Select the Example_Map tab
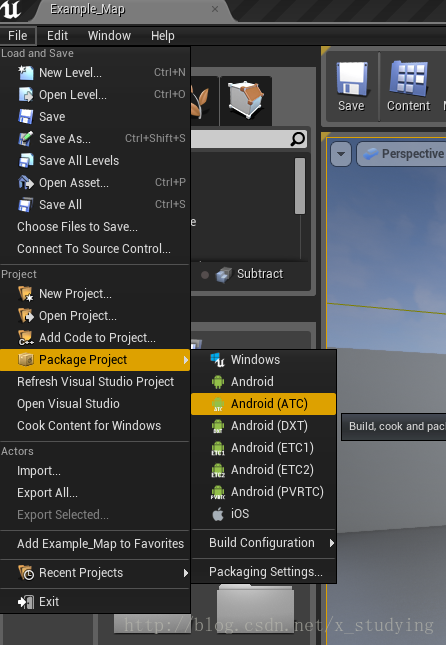The image size is (446, 645). [x=87, y=9]
